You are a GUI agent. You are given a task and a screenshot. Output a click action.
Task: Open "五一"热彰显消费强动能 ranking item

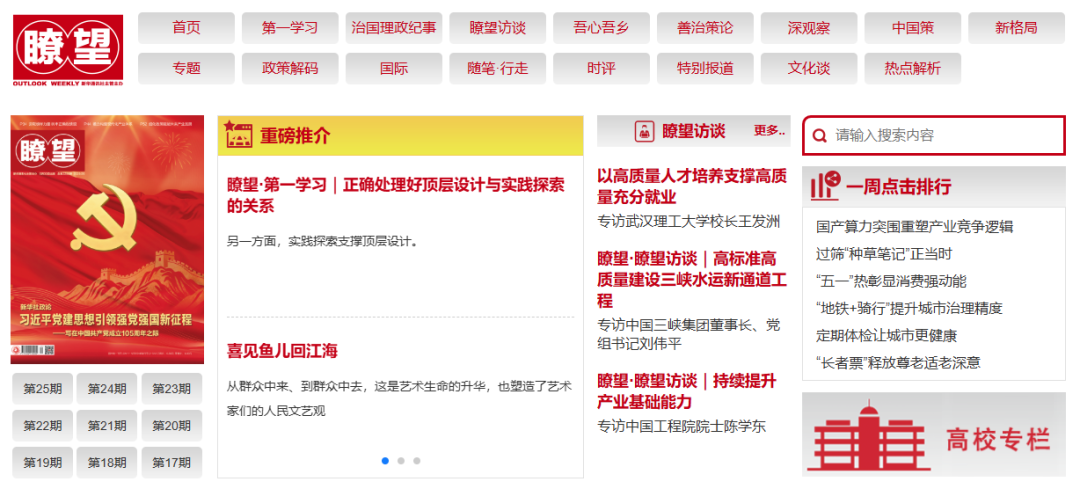tap(891, 281)
